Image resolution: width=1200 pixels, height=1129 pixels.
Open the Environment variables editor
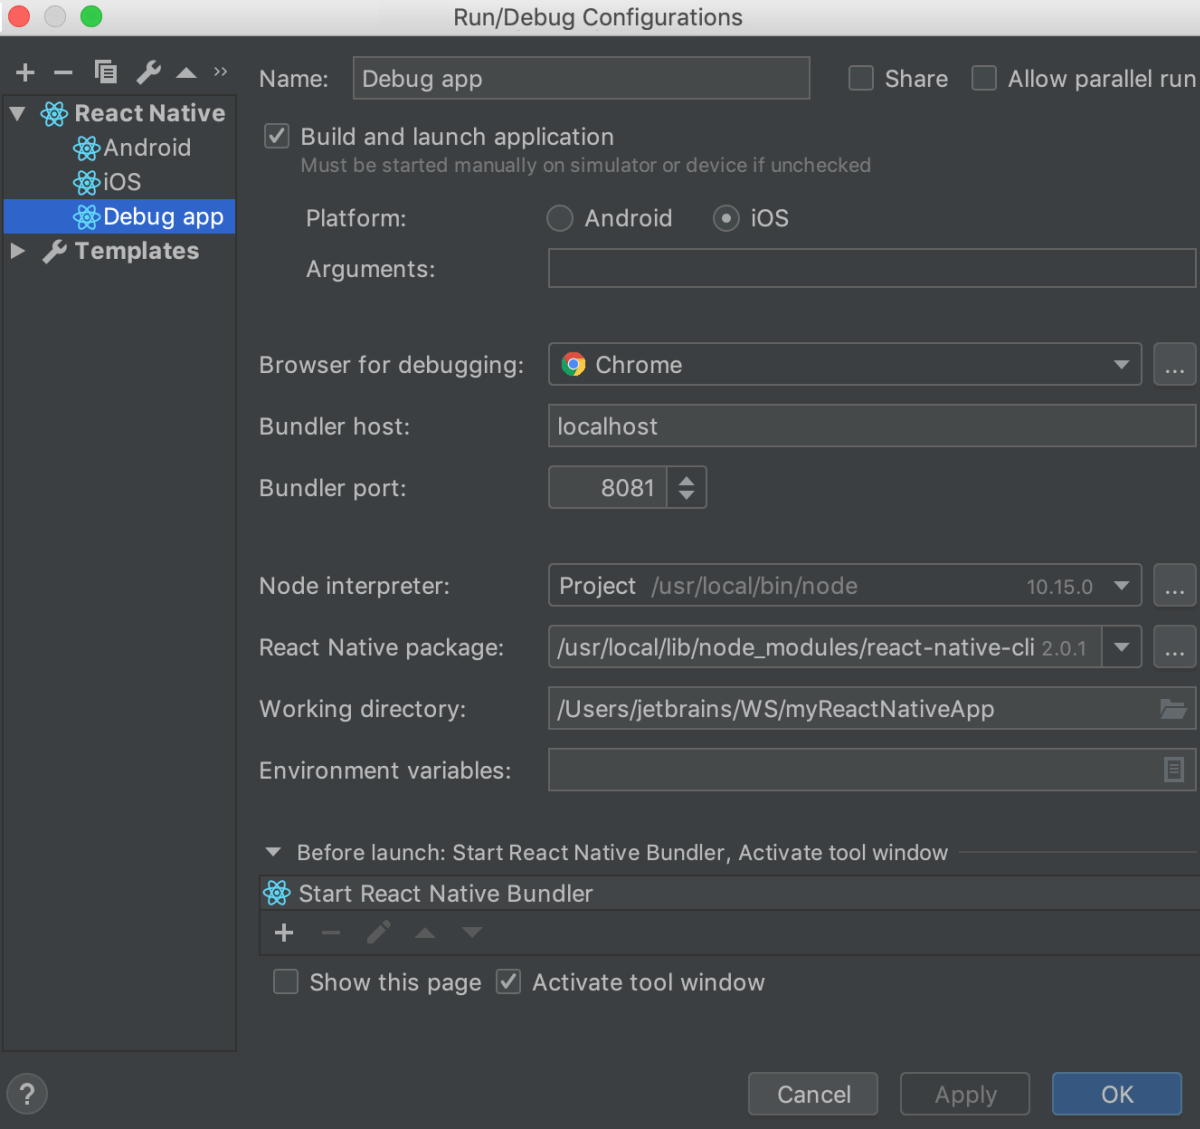click(1174, 770)
